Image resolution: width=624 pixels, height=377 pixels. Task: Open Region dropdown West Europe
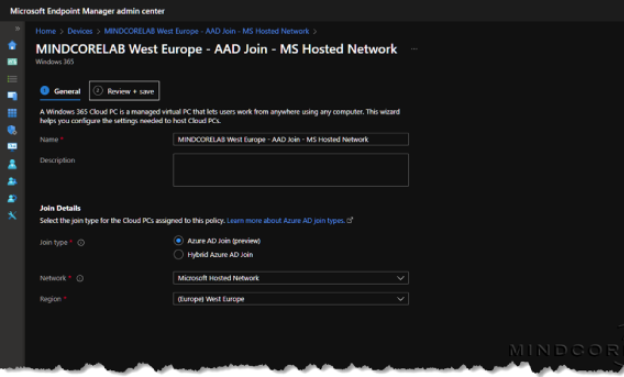pyautogui.click(x=291, y=299)
